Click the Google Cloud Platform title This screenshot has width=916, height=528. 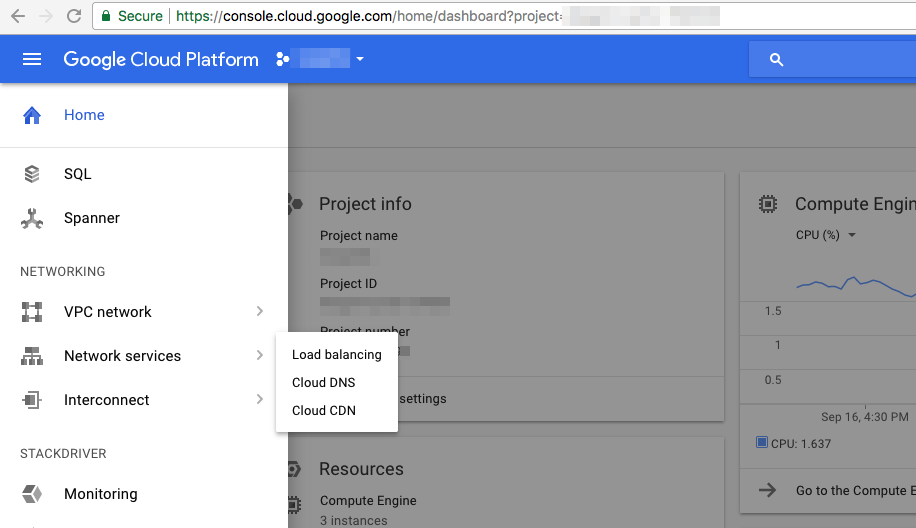click(161, 59)
